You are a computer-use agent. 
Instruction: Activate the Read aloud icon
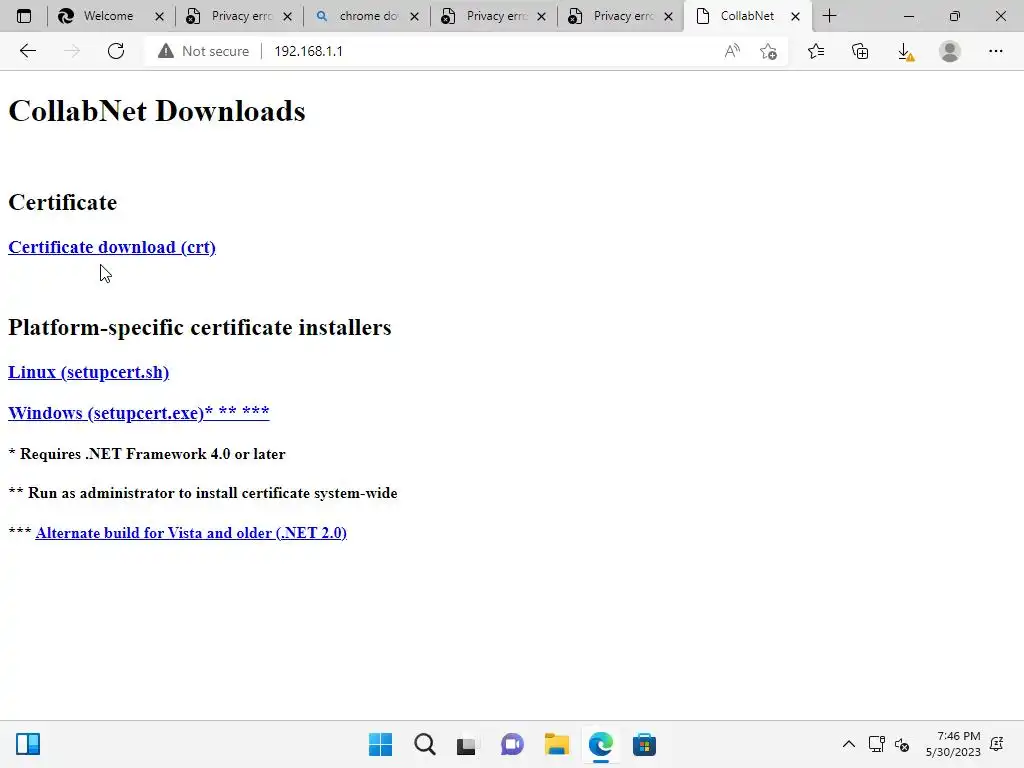[732, 51]
